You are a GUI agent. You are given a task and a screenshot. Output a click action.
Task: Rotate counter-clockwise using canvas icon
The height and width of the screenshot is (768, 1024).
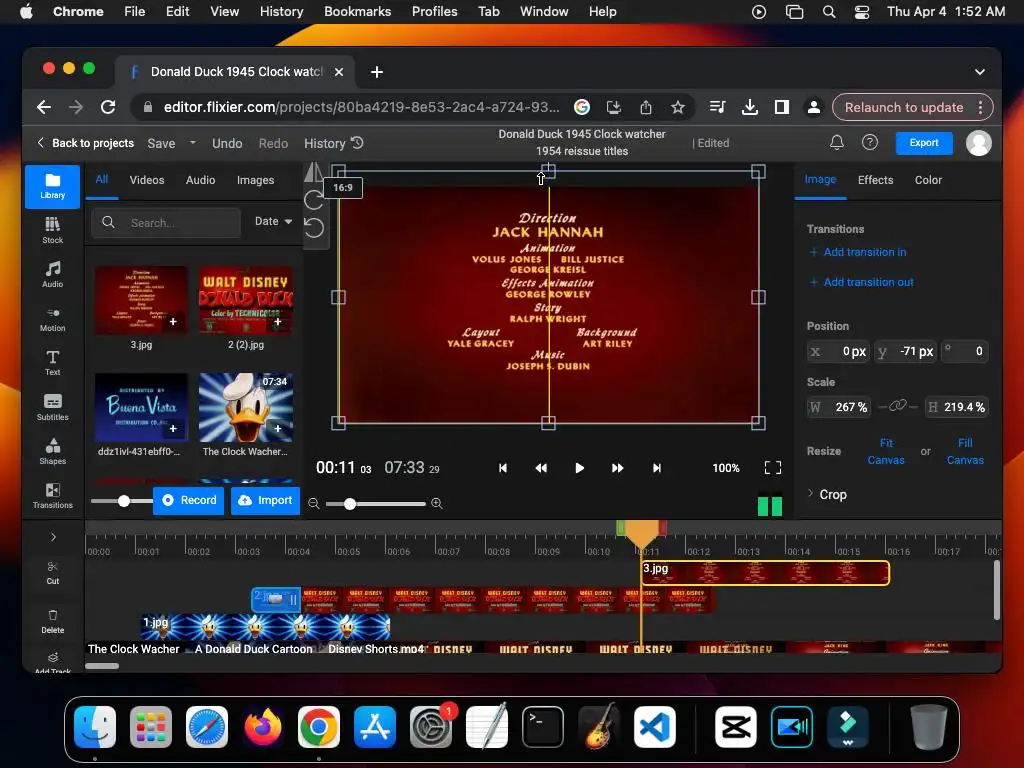pyautogui.click(x=313, y=228)
